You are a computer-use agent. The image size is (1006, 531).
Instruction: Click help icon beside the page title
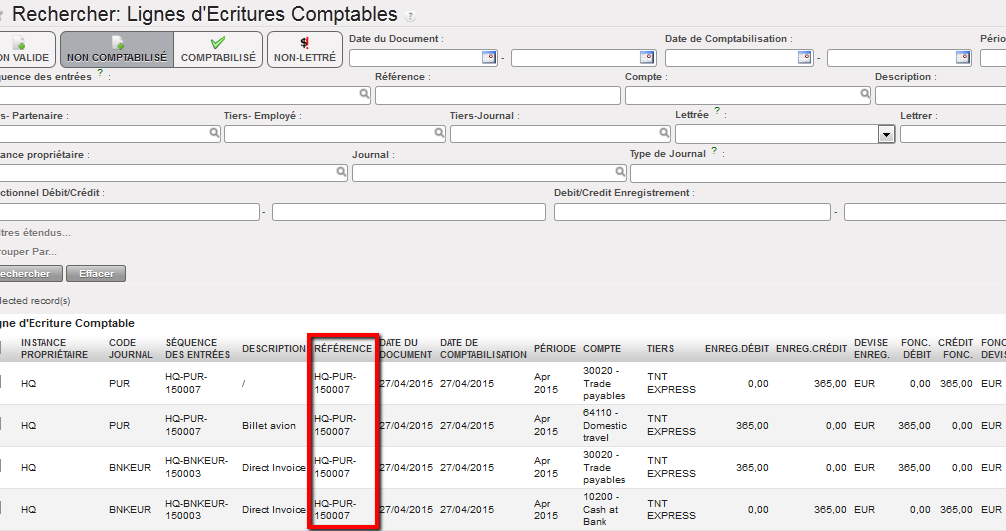tap(410, 17)
